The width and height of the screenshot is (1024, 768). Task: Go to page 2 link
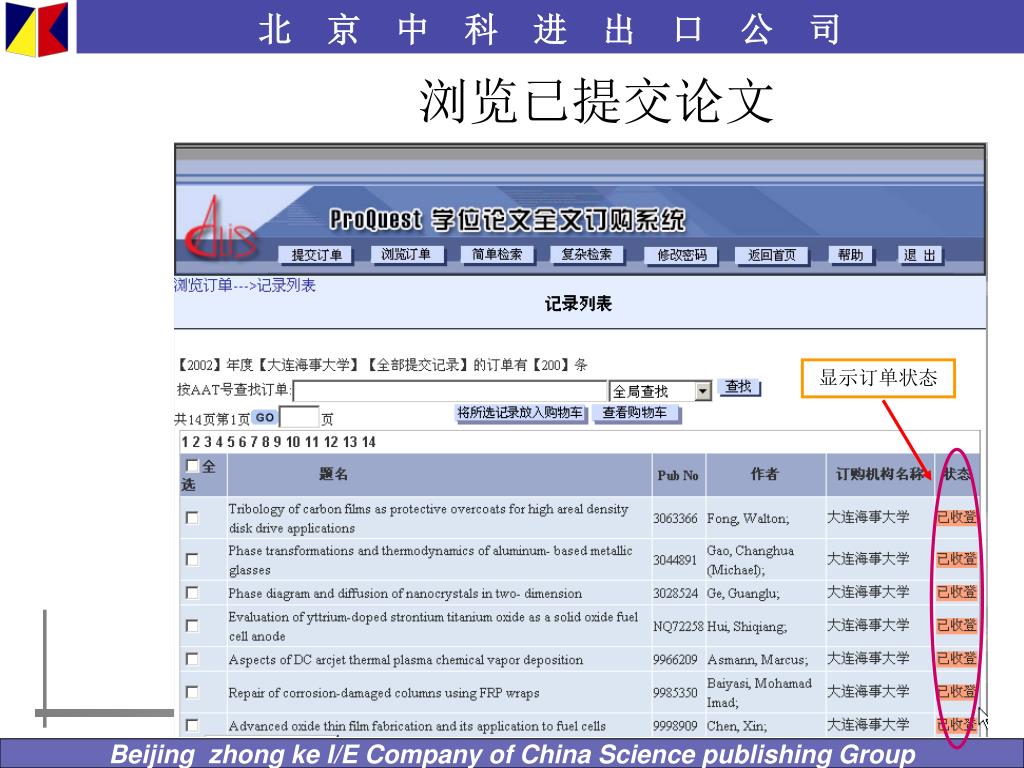[x=196, y=442]
